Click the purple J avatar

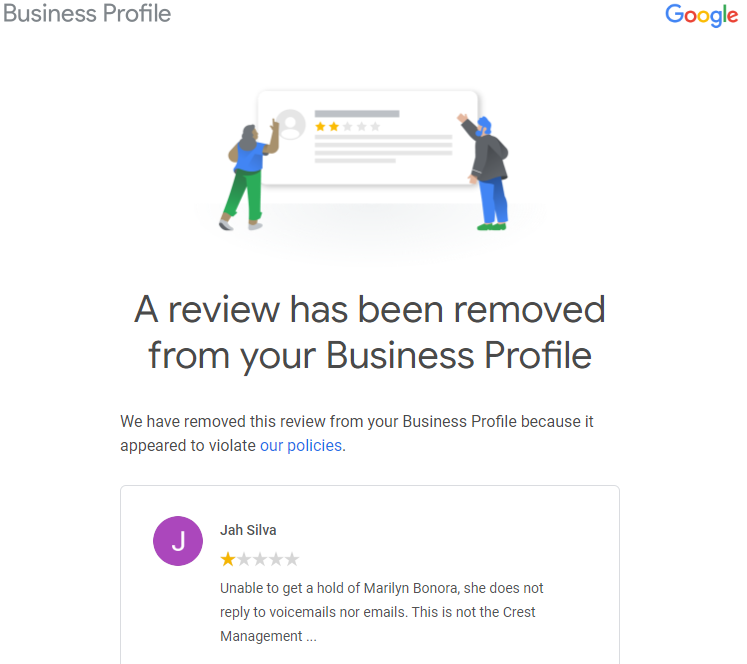click(x=178, y=541)
